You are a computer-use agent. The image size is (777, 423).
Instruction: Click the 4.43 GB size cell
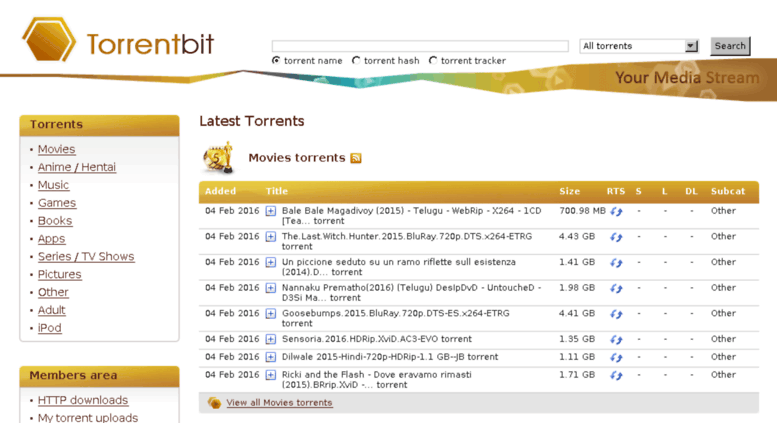(577, 237)
